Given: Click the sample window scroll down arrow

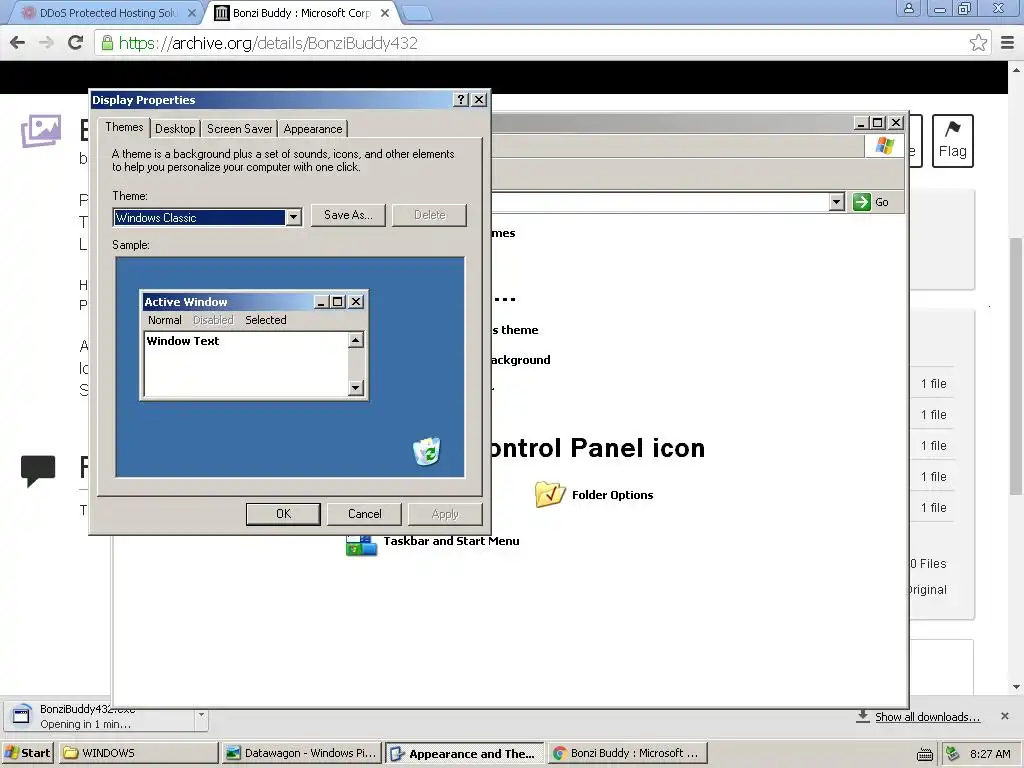Looking at the screenshot, I should [355, 388].
